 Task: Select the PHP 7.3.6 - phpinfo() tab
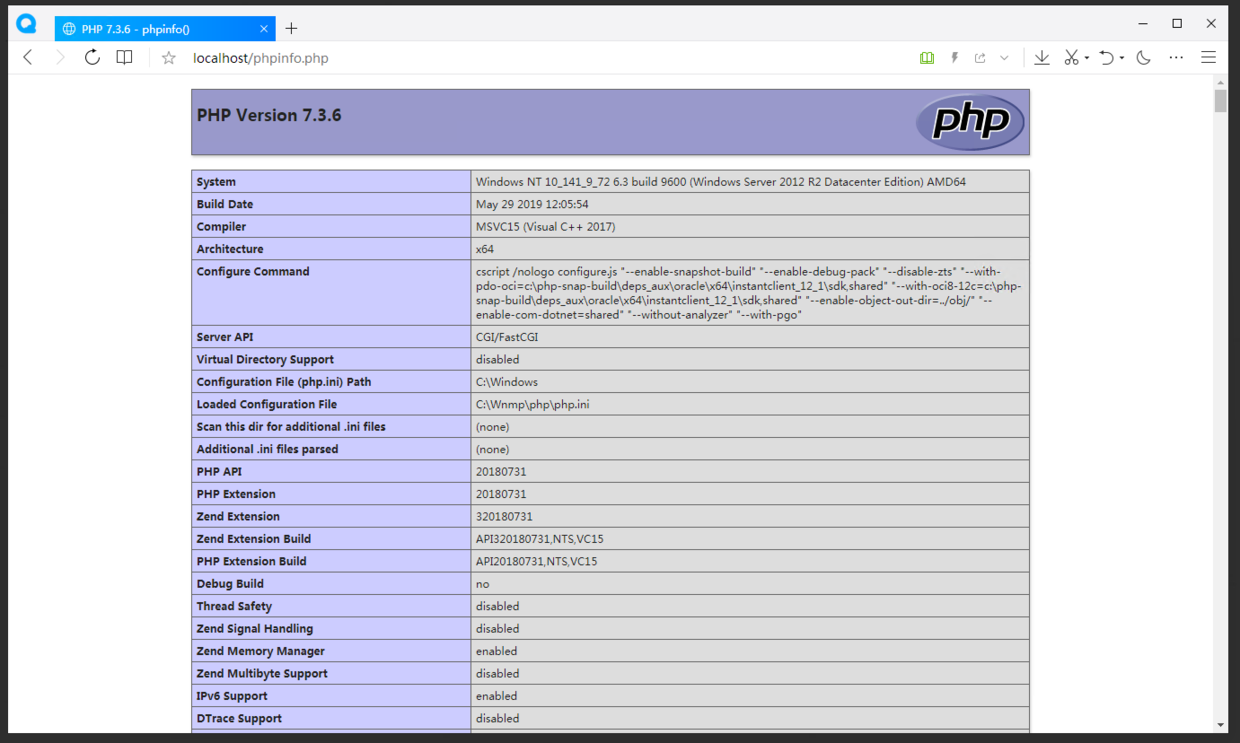[x=150, y=29]
